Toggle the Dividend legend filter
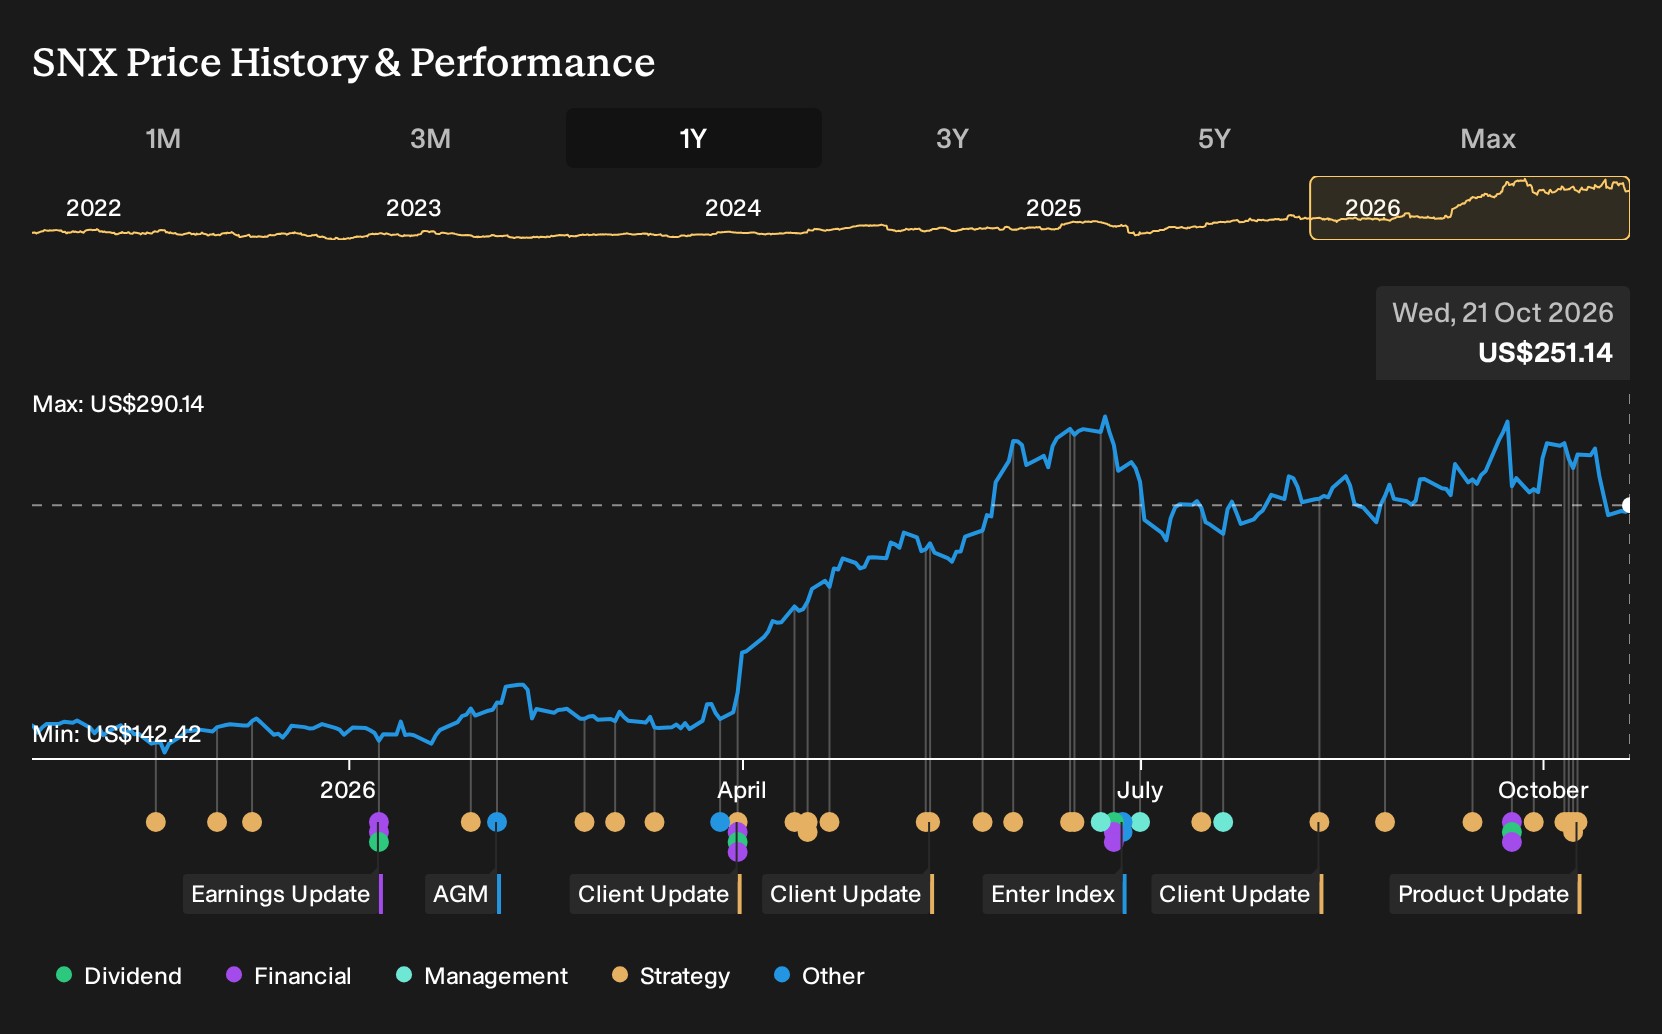1662x1034 pixels. pyautogui.click(x=119, y=975)
